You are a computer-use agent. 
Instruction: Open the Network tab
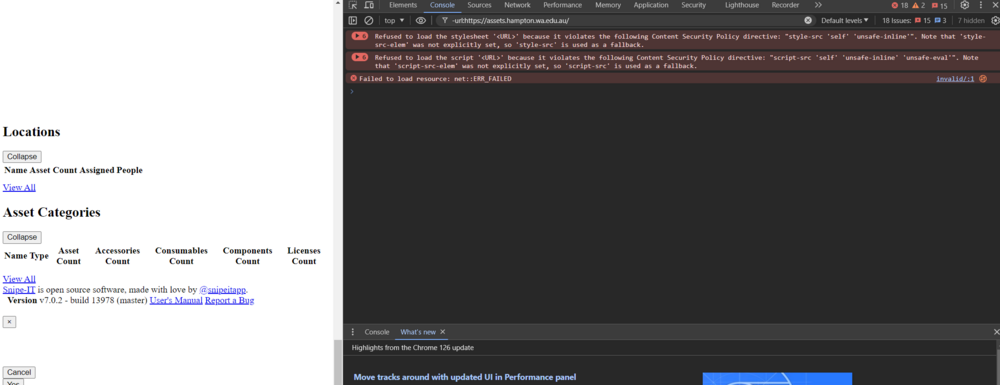517,5
